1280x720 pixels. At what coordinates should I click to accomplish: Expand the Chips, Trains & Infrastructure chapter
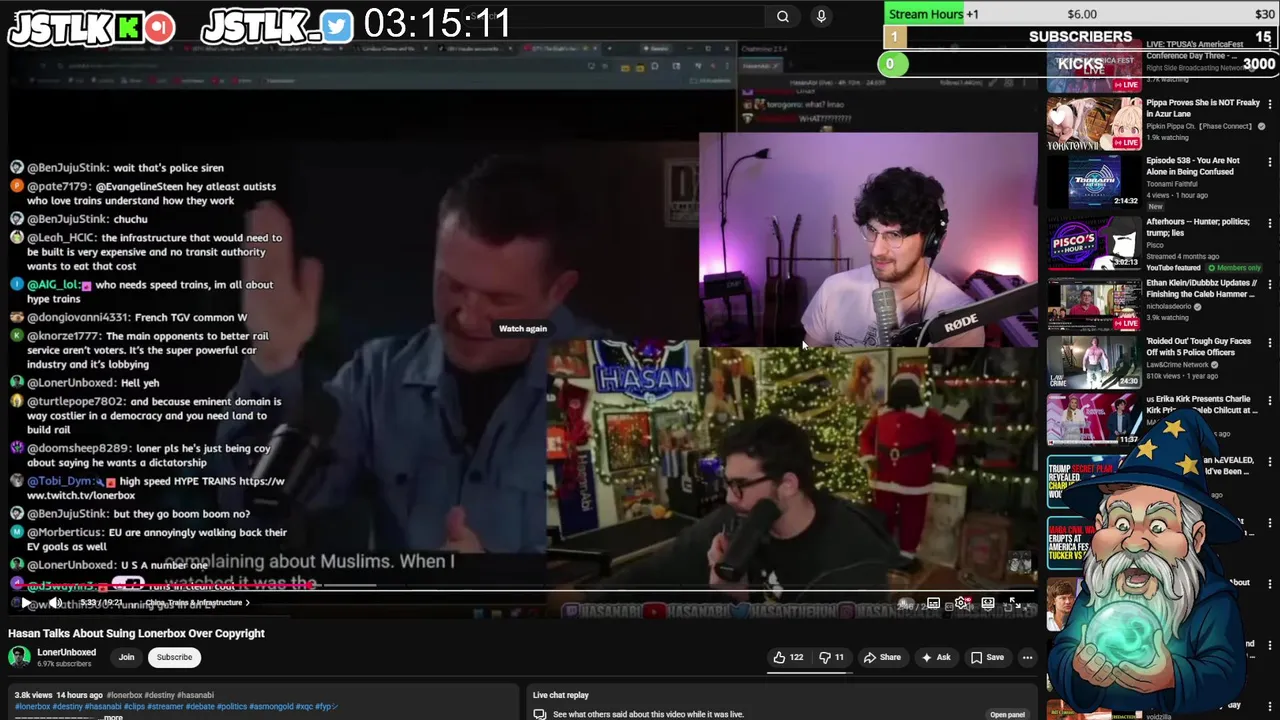(x=198, y=603)
